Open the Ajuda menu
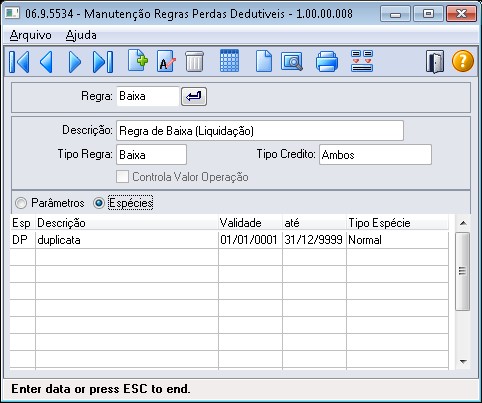 point(81,35)
